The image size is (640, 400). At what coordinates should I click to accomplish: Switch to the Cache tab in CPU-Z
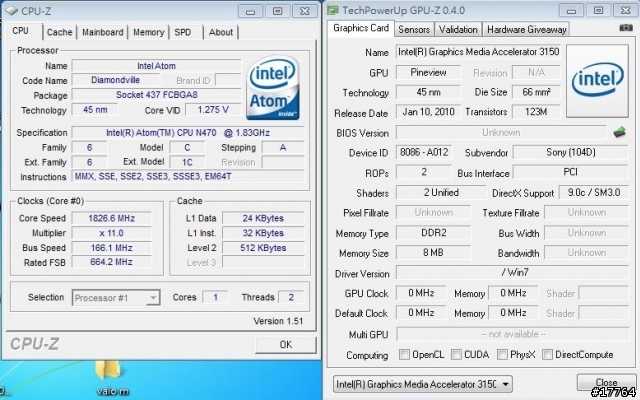pyautogui.click(x=60, y=32)
